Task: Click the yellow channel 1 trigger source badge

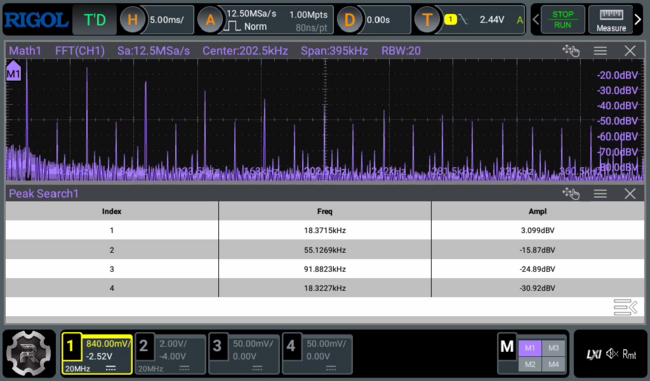Action: pos(450,19)
